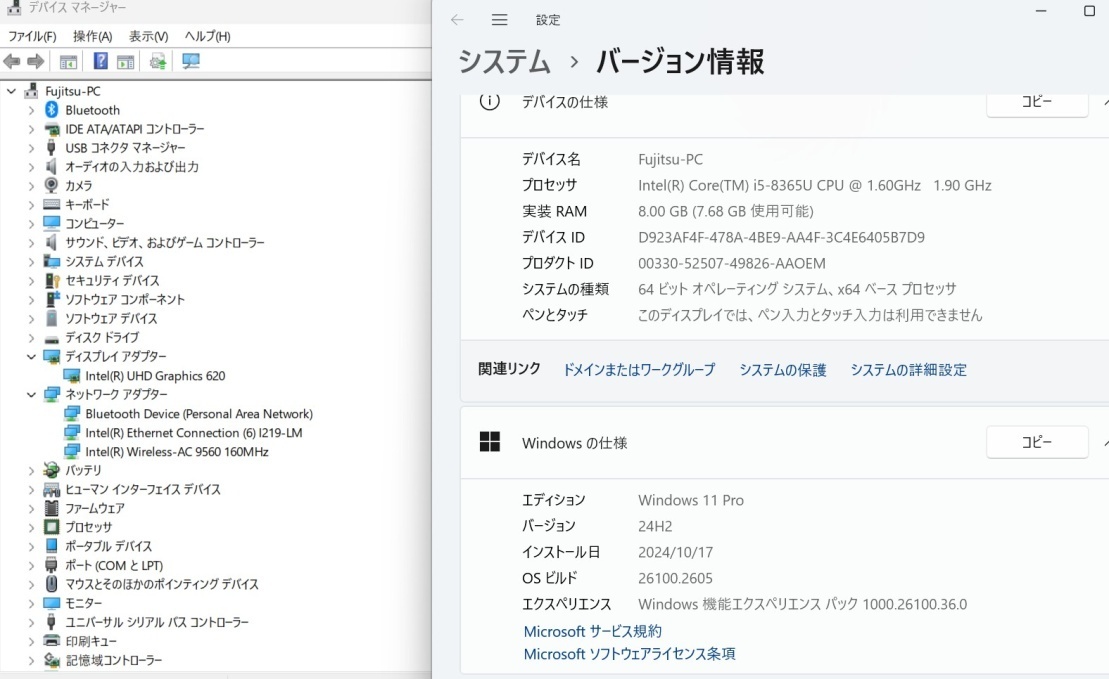1109x679 pixels.
Task: Open システムの保護 link
Action: point(783,370)
